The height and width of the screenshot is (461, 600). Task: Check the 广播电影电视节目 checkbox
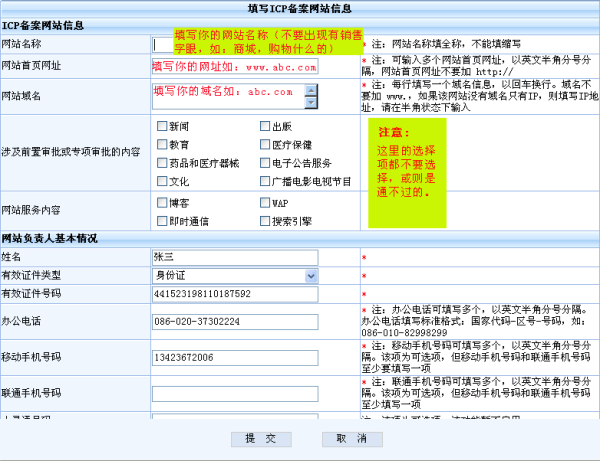pyautogui.click(x=265, y=182)
